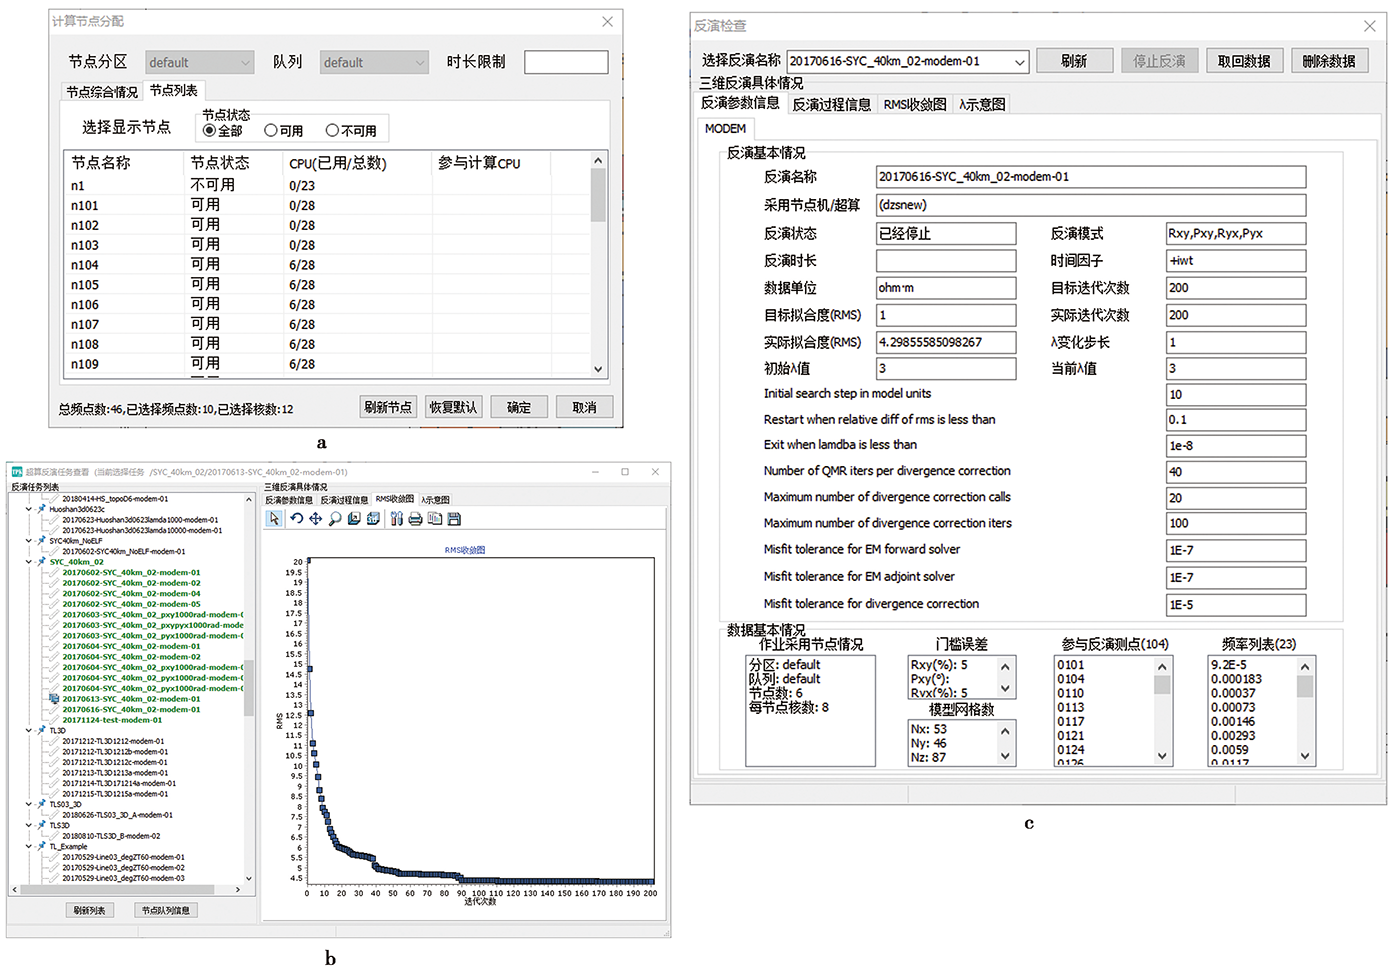Screen dimensions: 1400x974
Task: Click the 刷新列表 button
Action: [x=89, y=910]
